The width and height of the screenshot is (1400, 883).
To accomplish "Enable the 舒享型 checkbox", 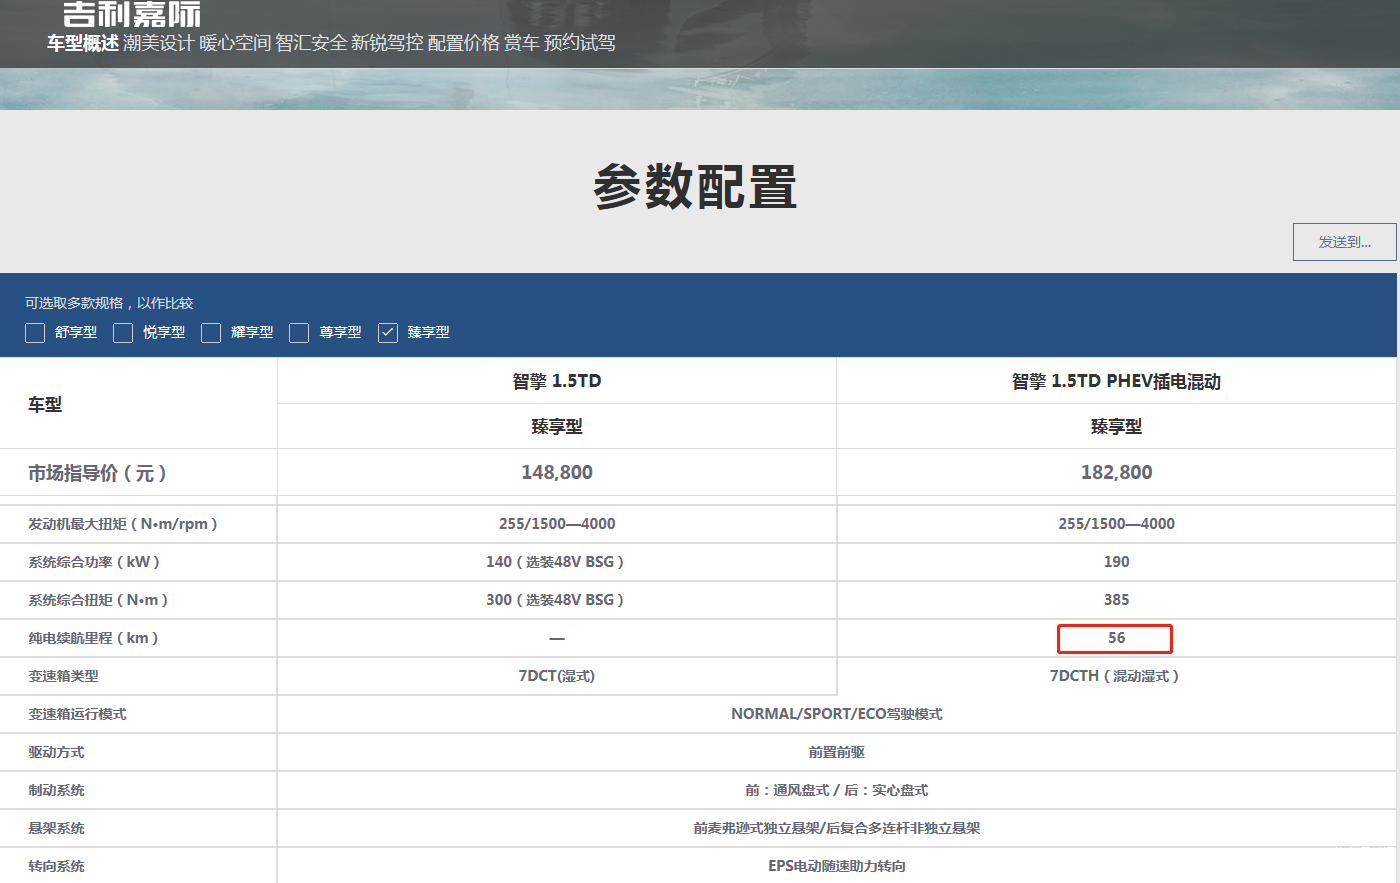I will point(35,333).
